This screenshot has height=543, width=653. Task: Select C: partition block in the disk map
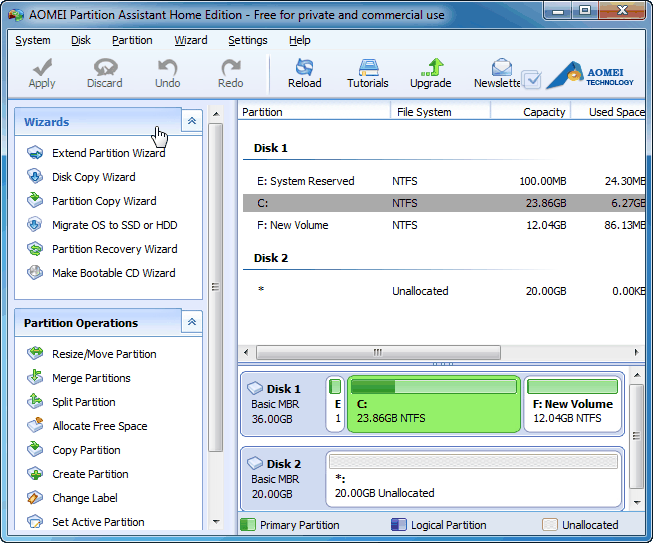[434, 404]
